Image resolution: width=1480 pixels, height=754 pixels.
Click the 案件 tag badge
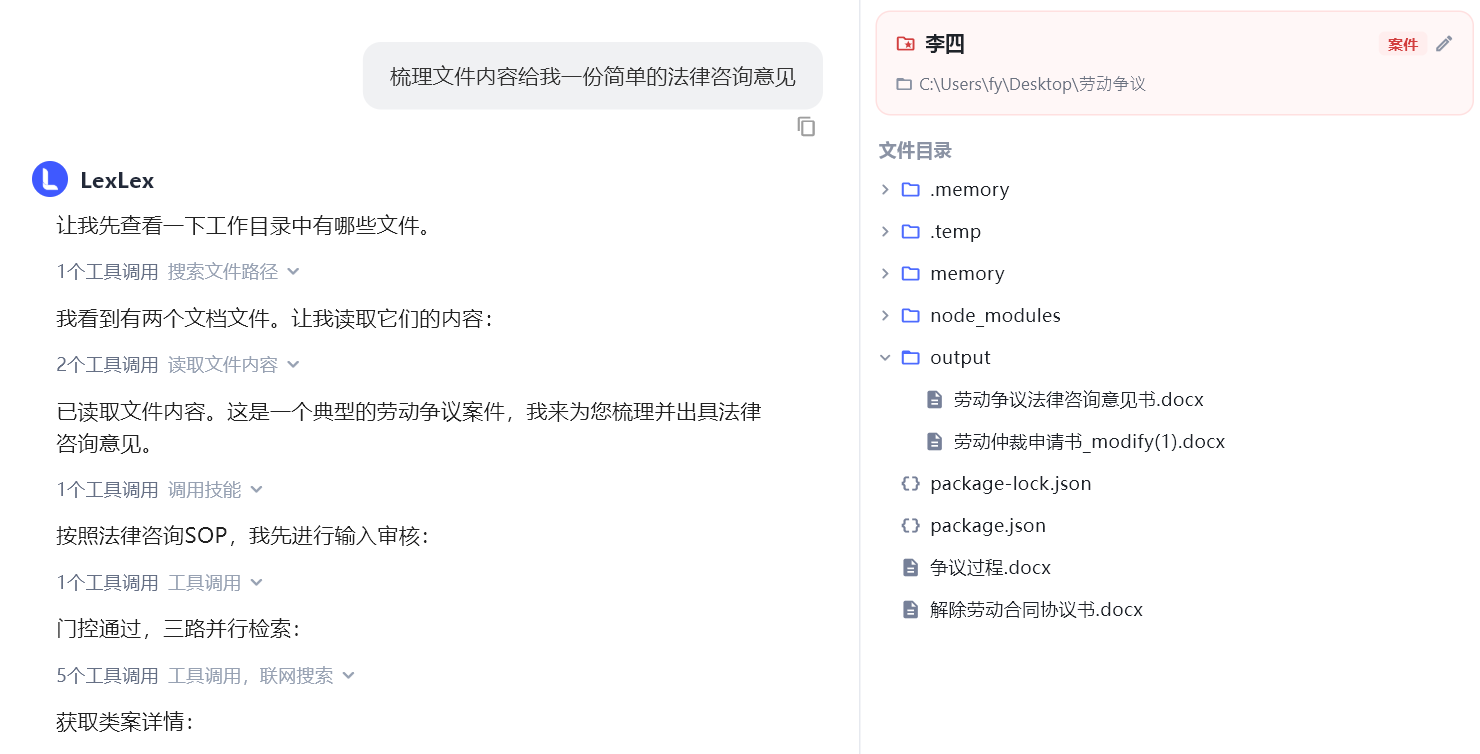click(x=1403, y=44)
